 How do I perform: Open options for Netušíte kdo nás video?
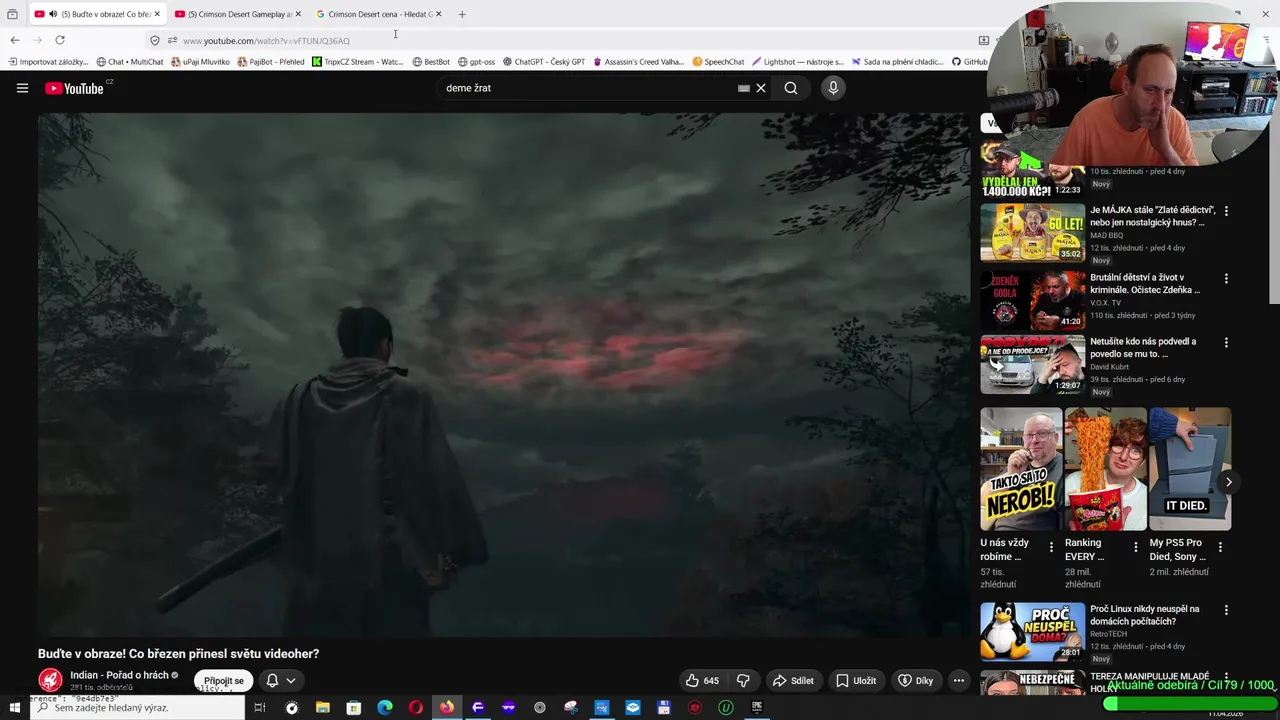click(1226, 343)
